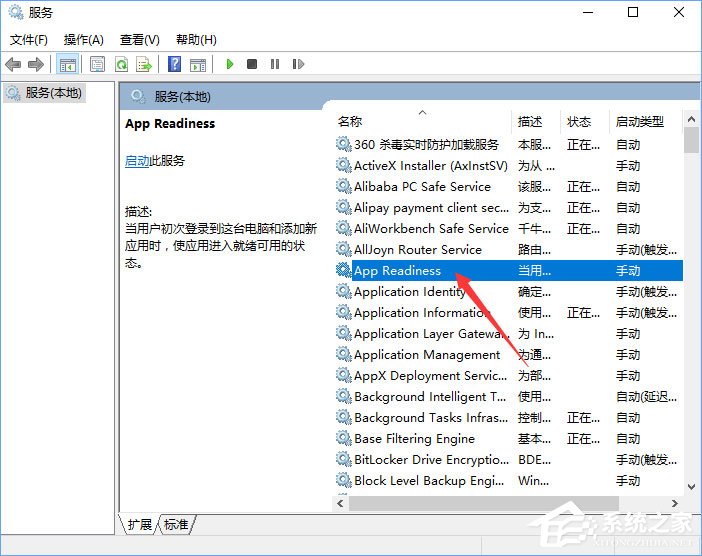The width and height of the screenshot is (702, 556).
Task: Click gear icon of Application Identity row
Action: pos(344,291)
